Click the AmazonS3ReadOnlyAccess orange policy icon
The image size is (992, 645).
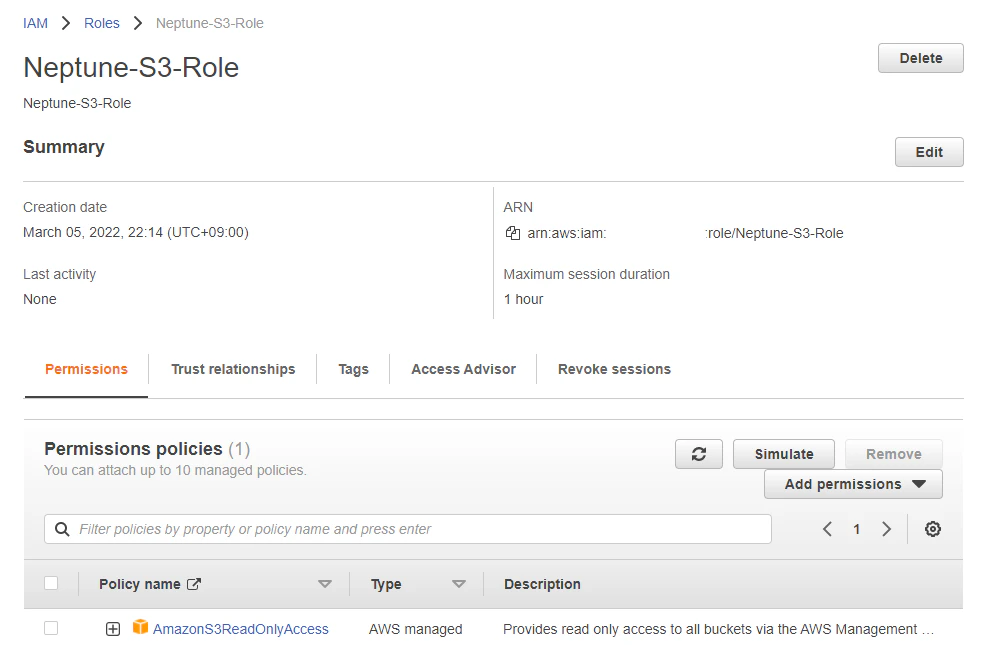coord(140,627)
